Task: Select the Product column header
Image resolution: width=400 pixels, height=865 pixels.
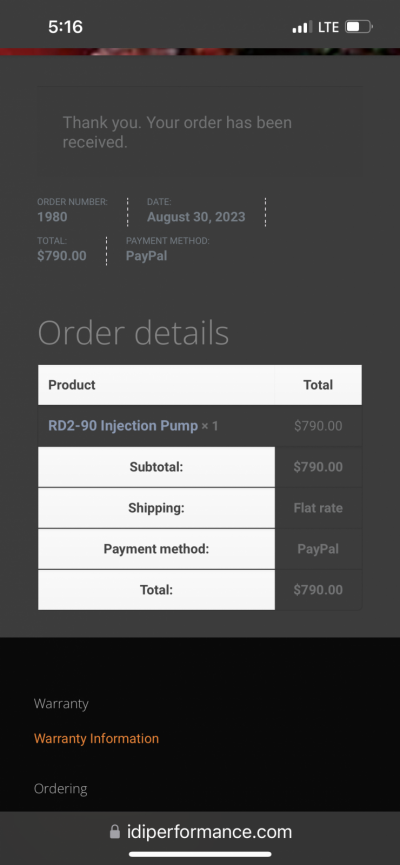Action: [x=72, y=385]
